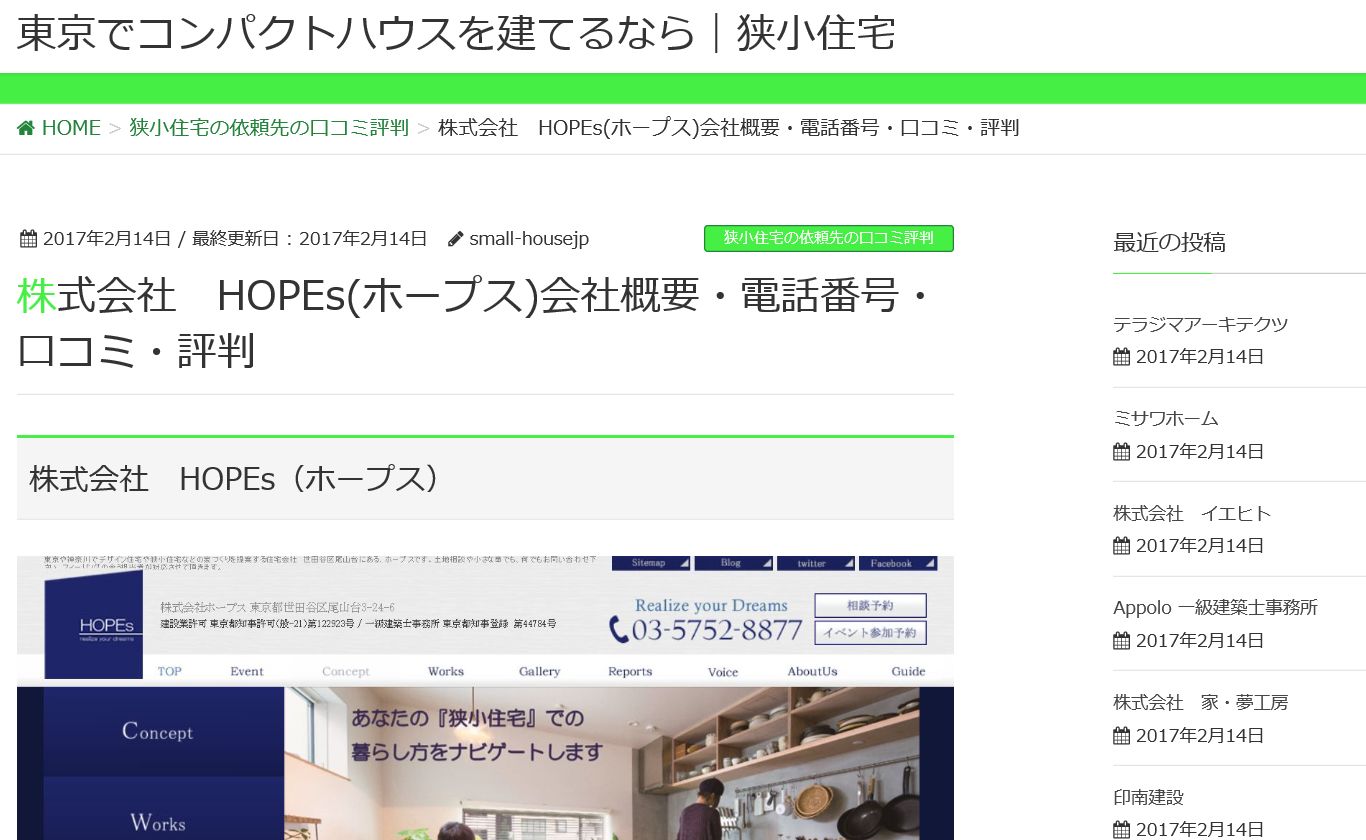
Task: Open the site title 東京でコンパクトハウスを建てるなら
Action: pos(456,33)
